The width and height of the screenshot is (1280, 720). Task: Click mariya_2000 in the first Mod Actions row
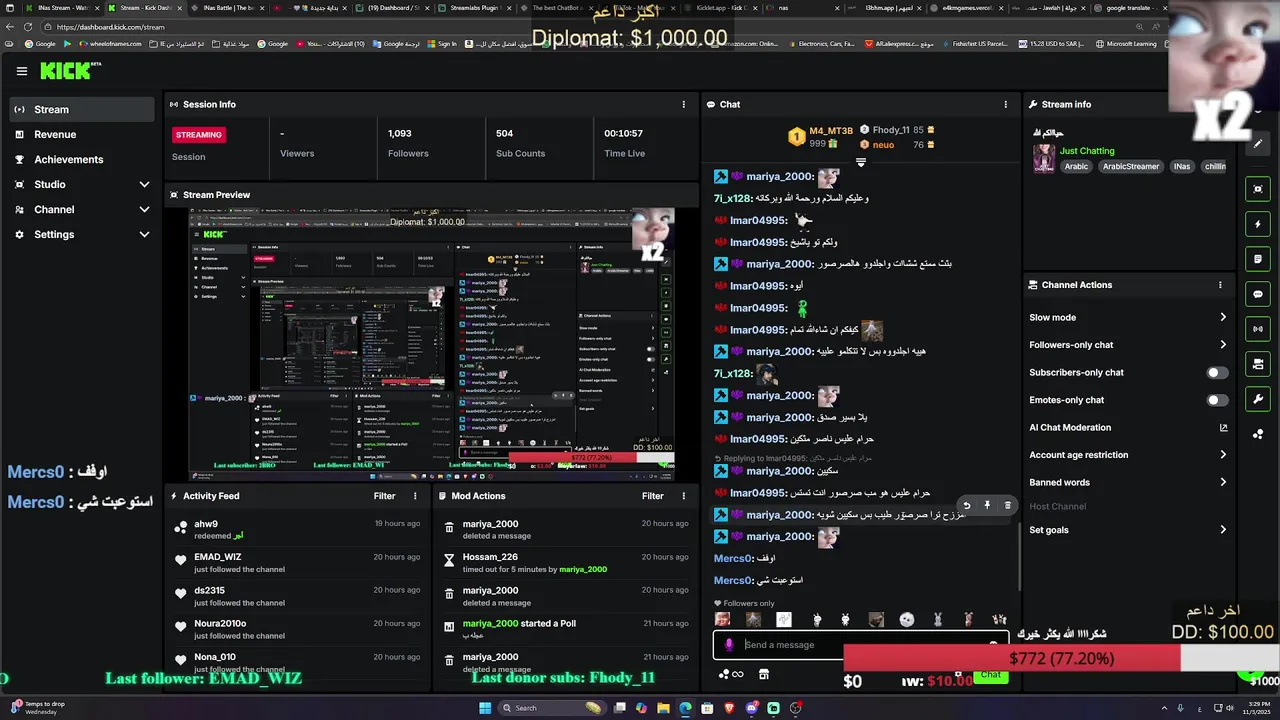tap(490, 524)
